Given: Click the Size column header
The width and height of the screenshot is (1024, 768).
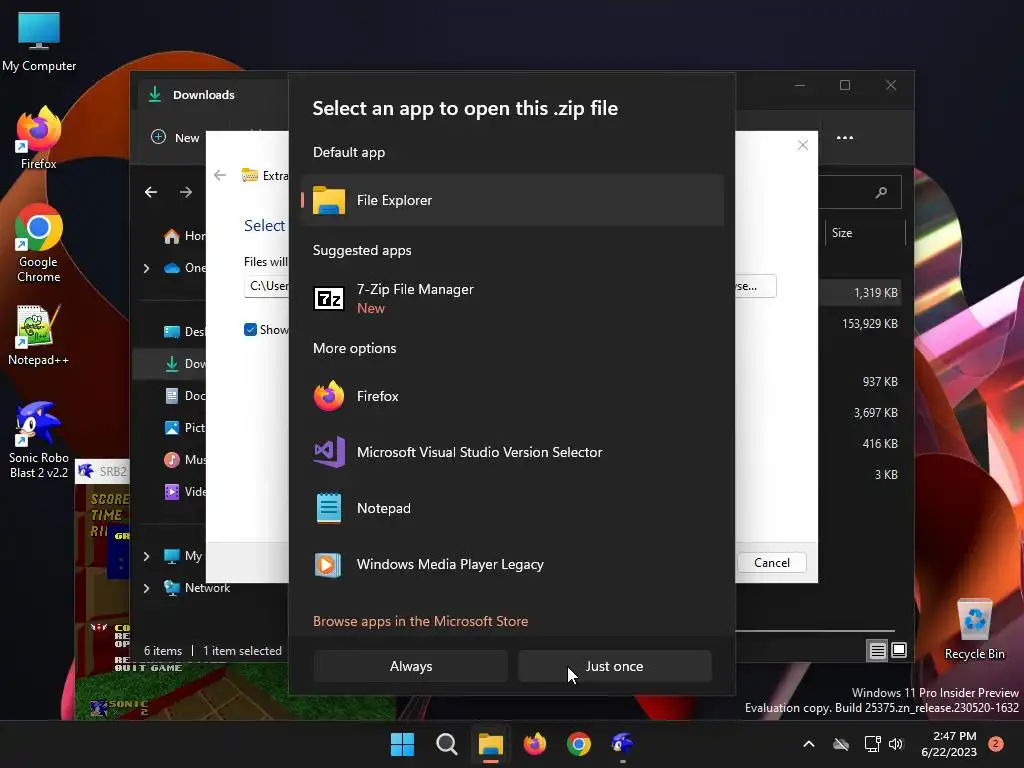Looking at the screenshot, I should point(866,233).
